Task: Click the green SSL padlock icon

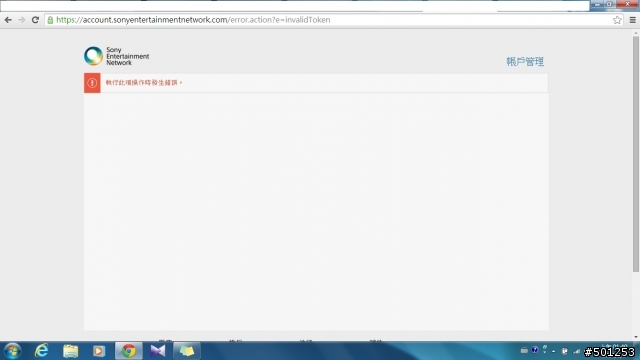Action: tap(50, 20)
